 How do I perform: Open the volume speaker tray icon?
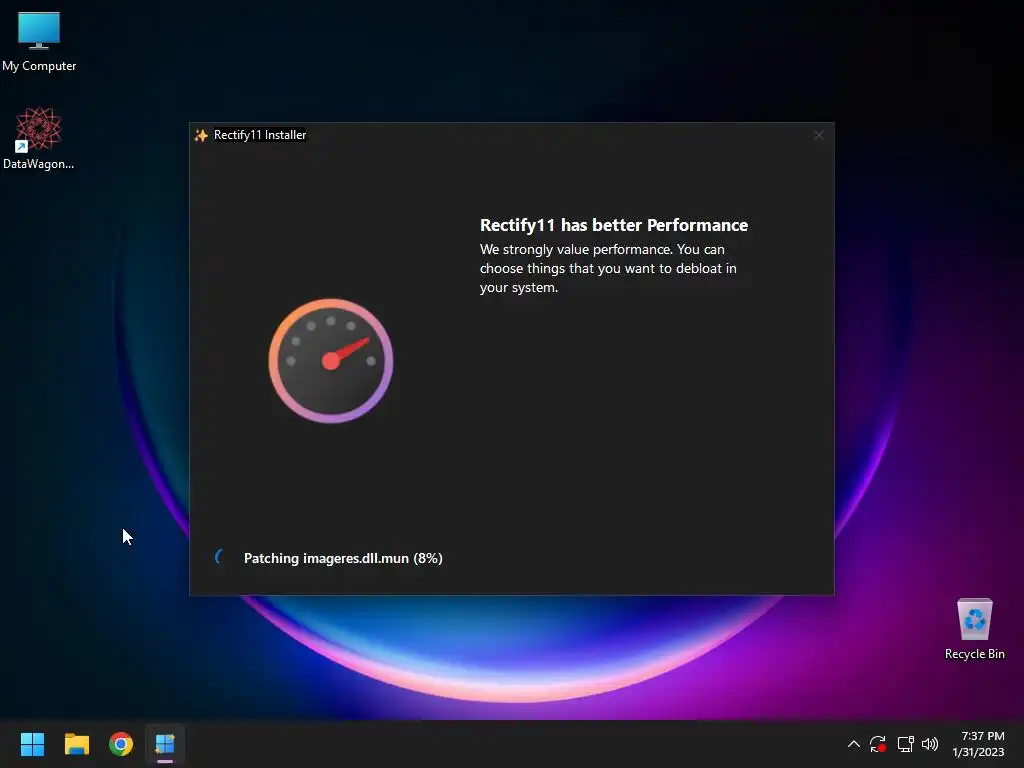930,744
